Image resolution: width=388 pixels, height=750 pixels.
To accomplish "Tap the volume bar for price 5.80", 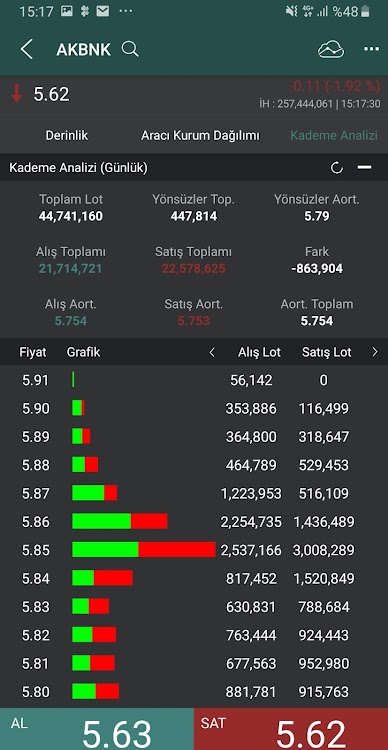I will 96,691.
